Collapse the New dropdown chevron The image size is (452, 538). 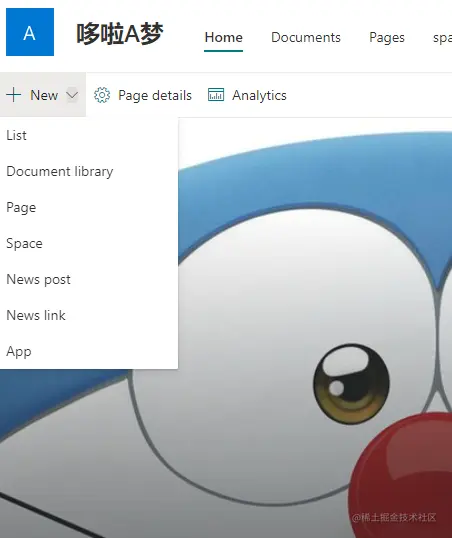(72, 95)
